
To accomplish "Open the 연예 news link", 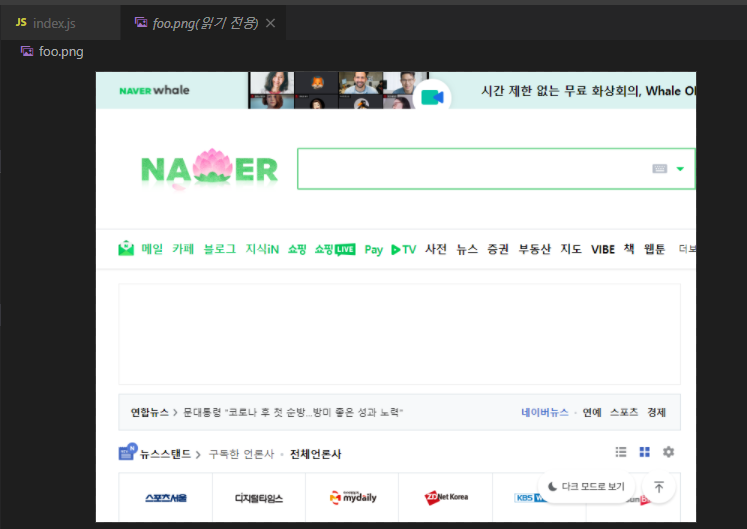I will pyautogui.click(x=592, y=412).
